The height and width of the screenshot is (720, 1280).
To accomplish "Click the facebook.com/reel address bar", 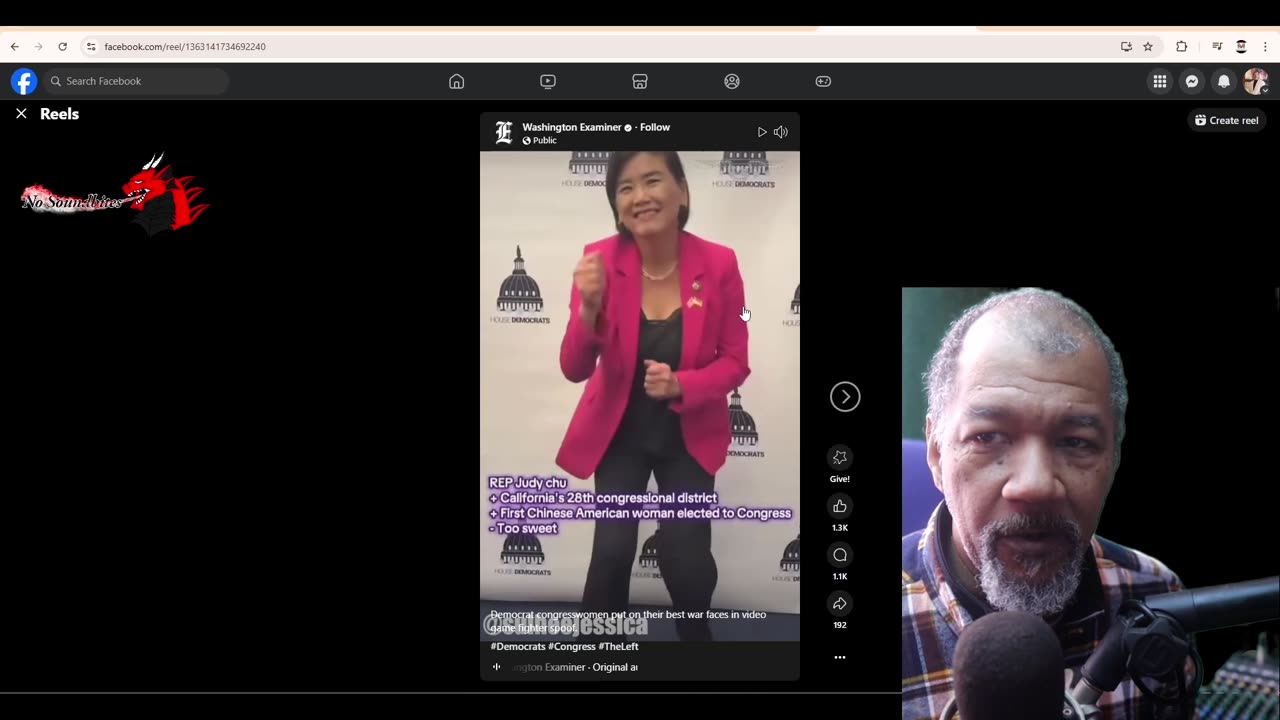I will click(600, 47).
